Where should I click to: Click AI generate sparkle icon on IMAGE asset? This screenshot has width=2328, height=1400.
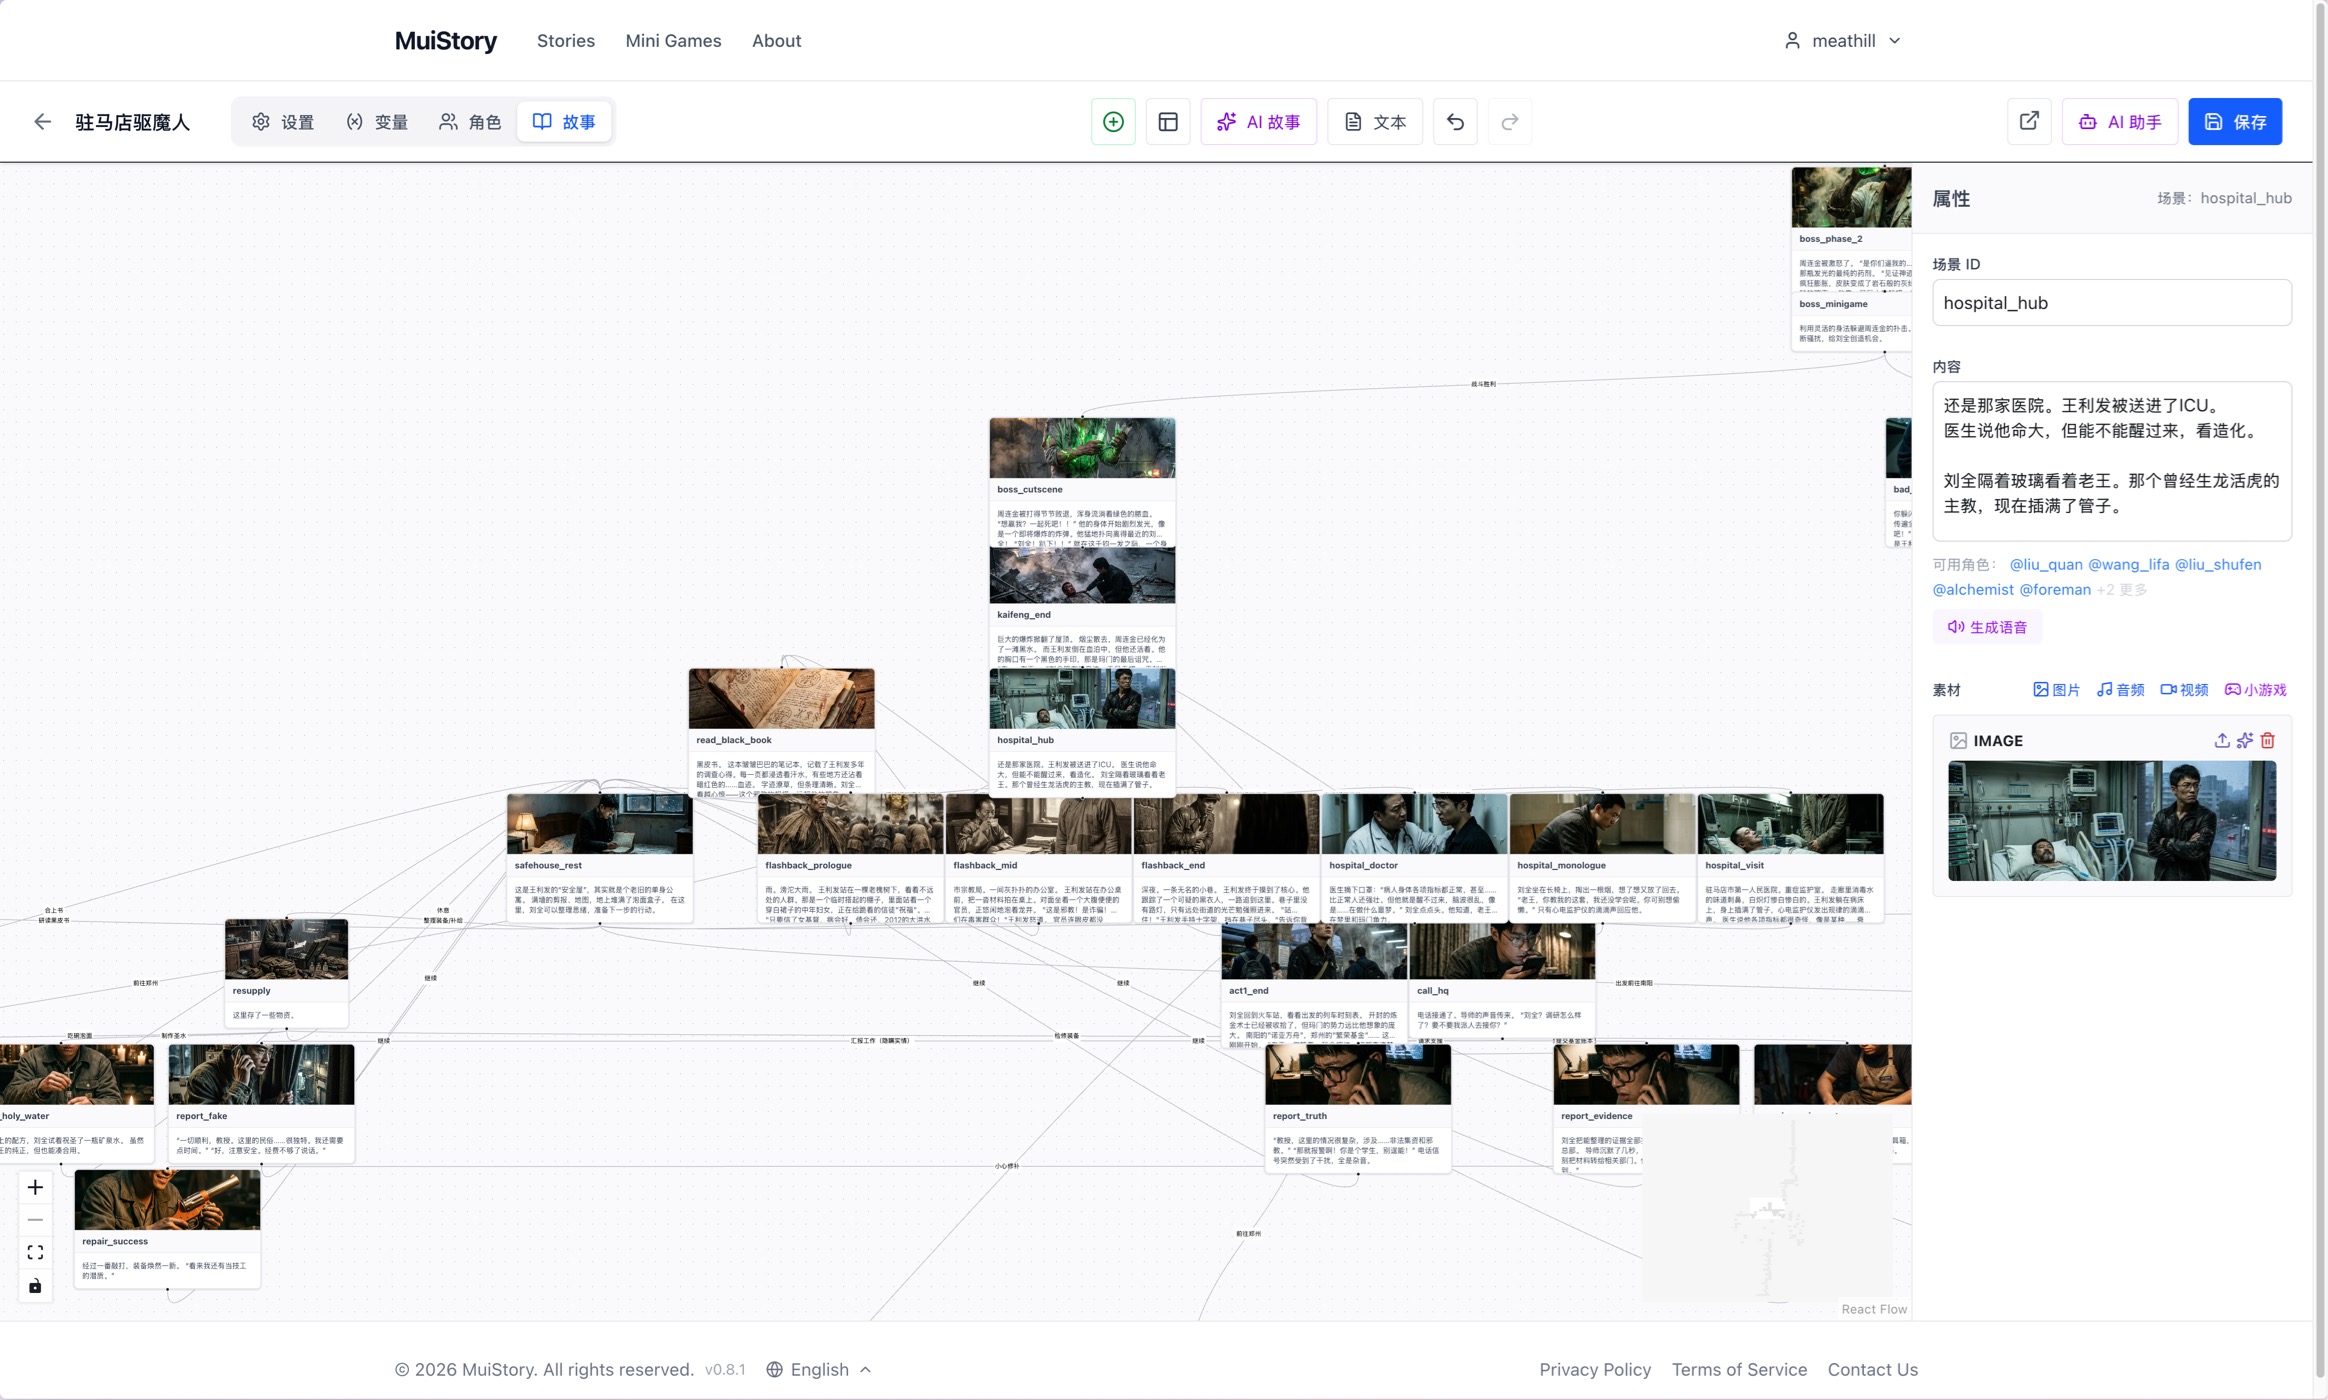pyautogui.click(x=2245, y=740)
